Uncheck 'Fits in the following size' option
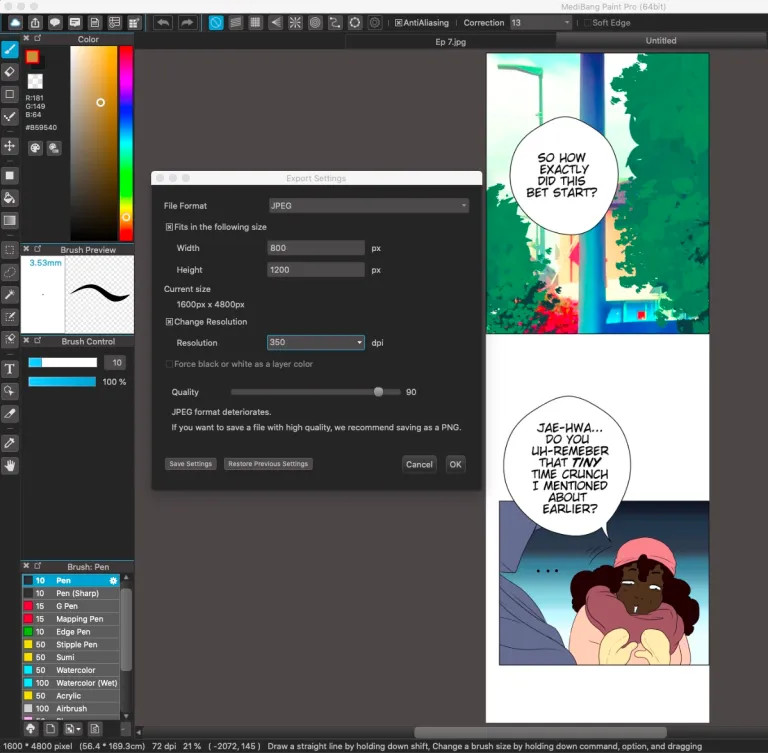768x753 pixels. point(169,227)
